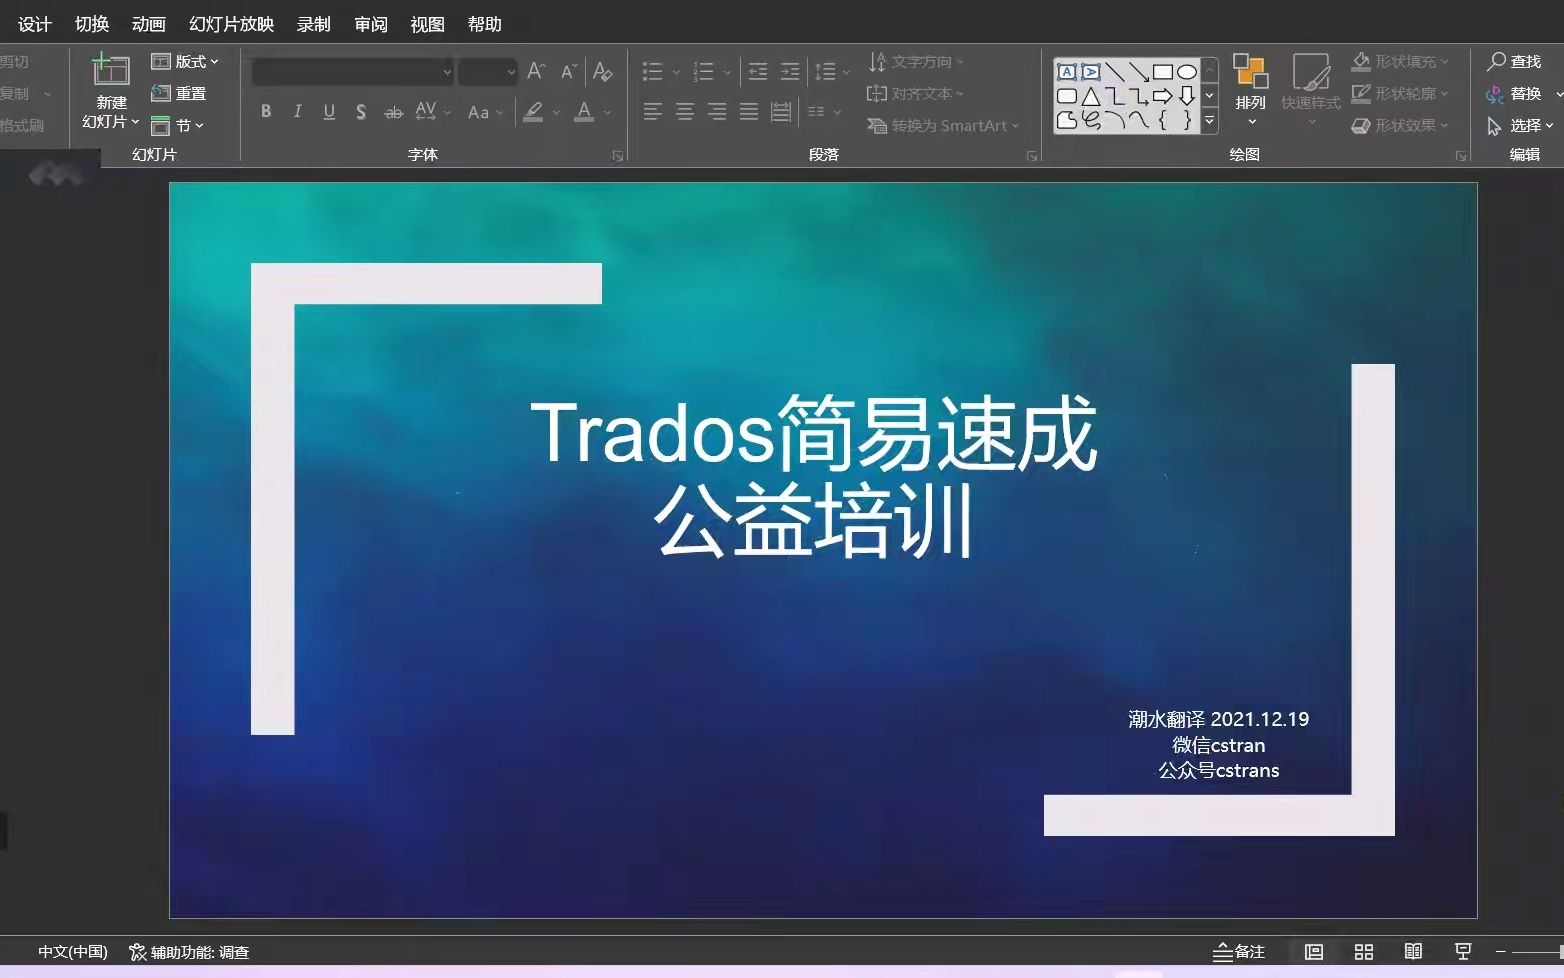Switch to the 设计 (Design) ribbon tab
Screen dimensions: 1564x978
(x=33, y=23)
